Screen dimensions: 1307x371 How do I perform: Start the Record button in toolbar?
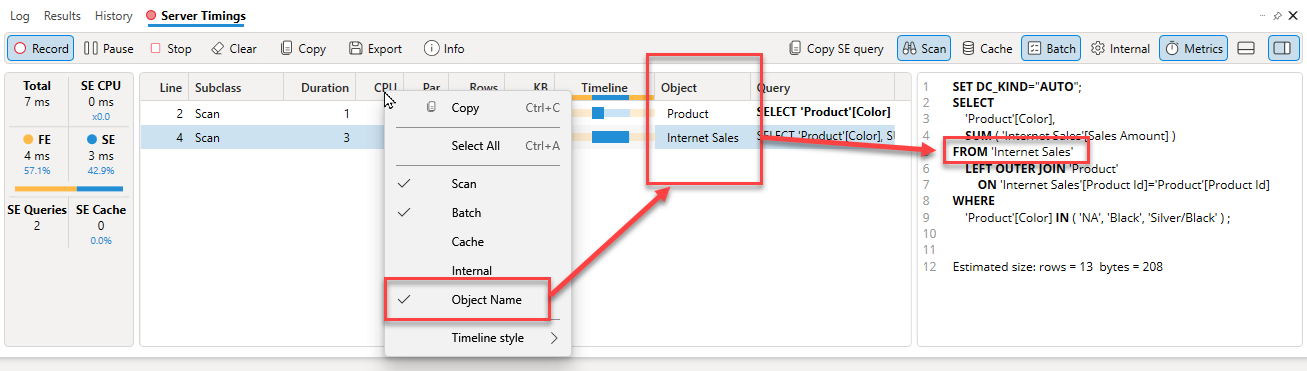pyautogui.click(x=40, y=48)
